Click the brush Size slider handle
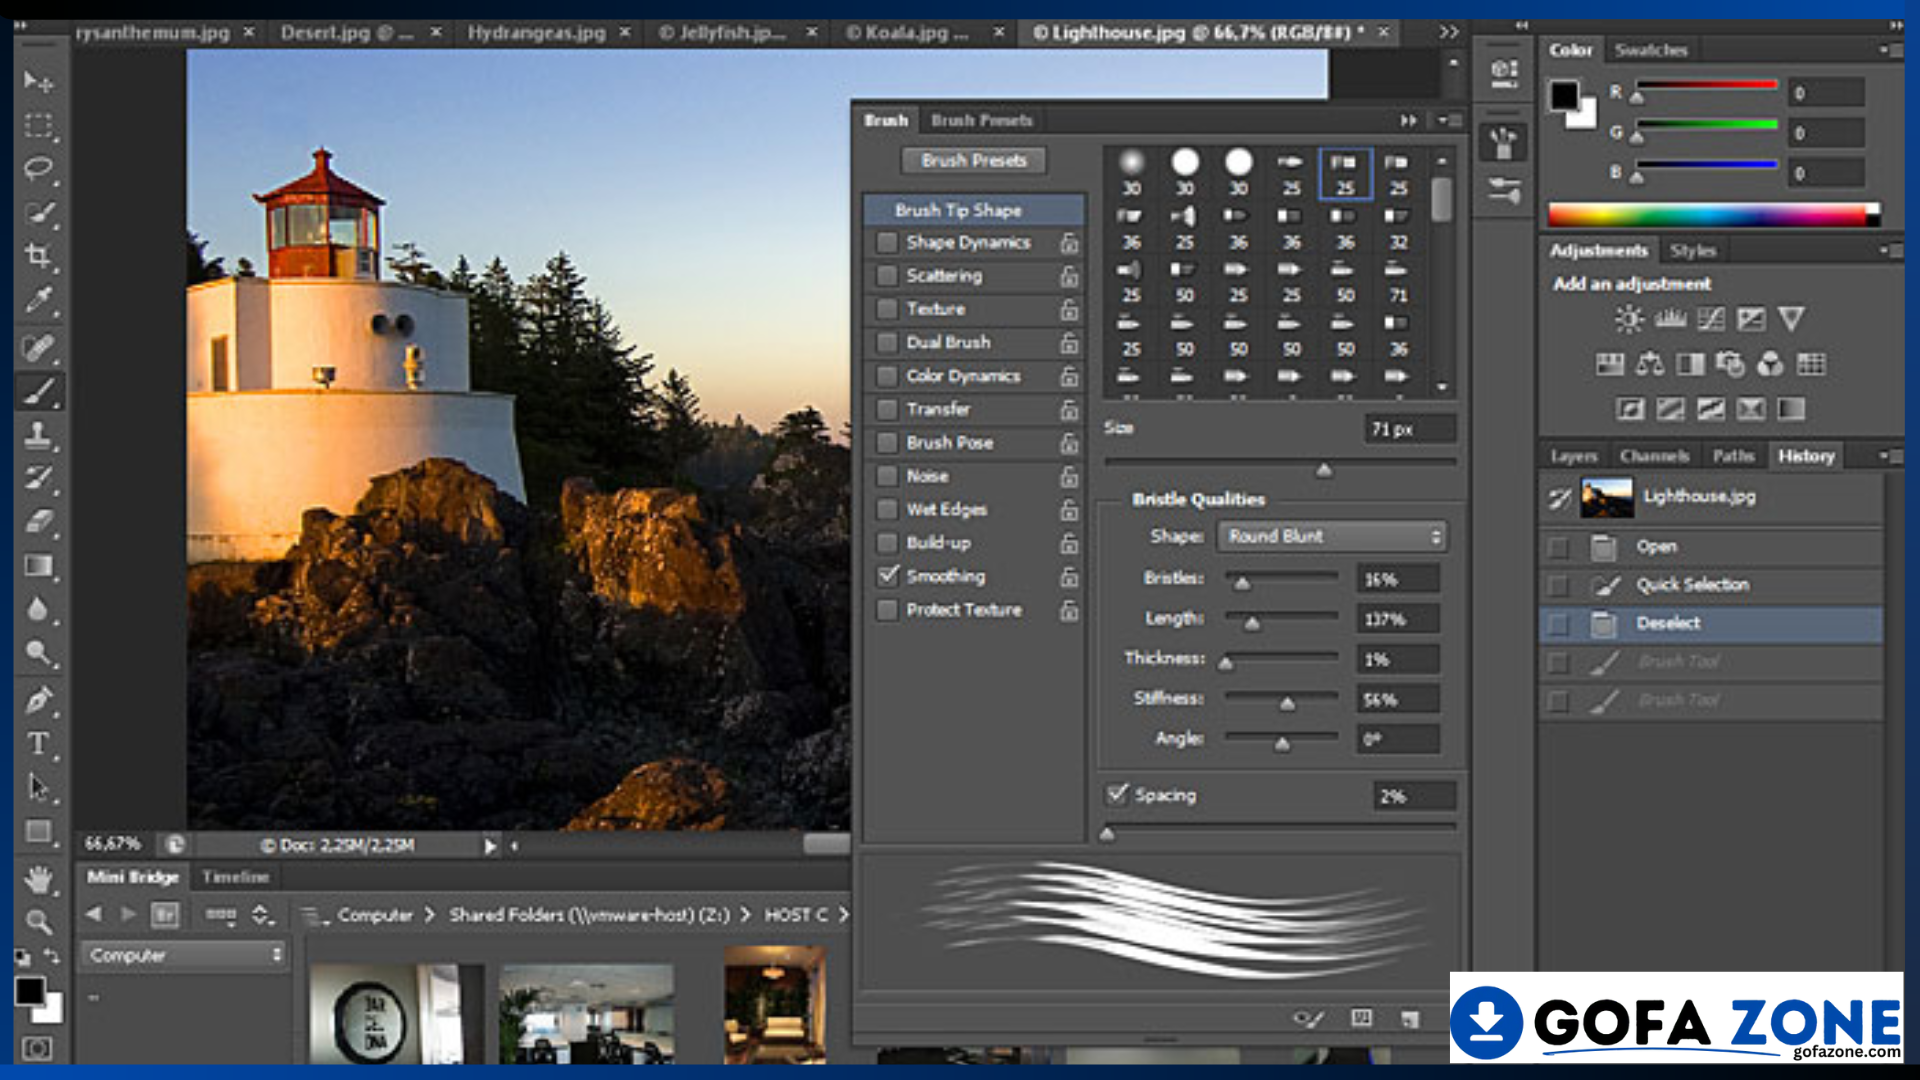This screenshot has width=1920, height=1080. (1324, 470)
